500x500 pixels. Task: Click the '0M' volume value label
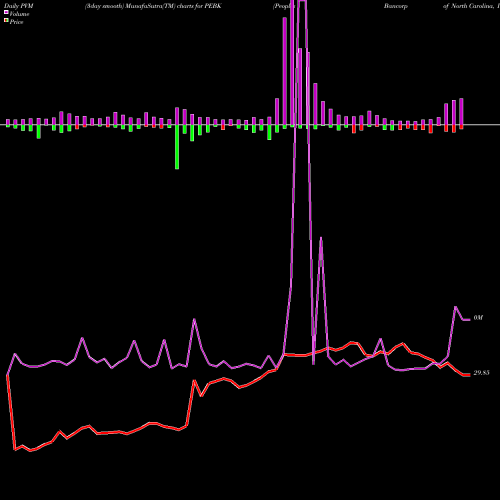(x=478, y=318)
